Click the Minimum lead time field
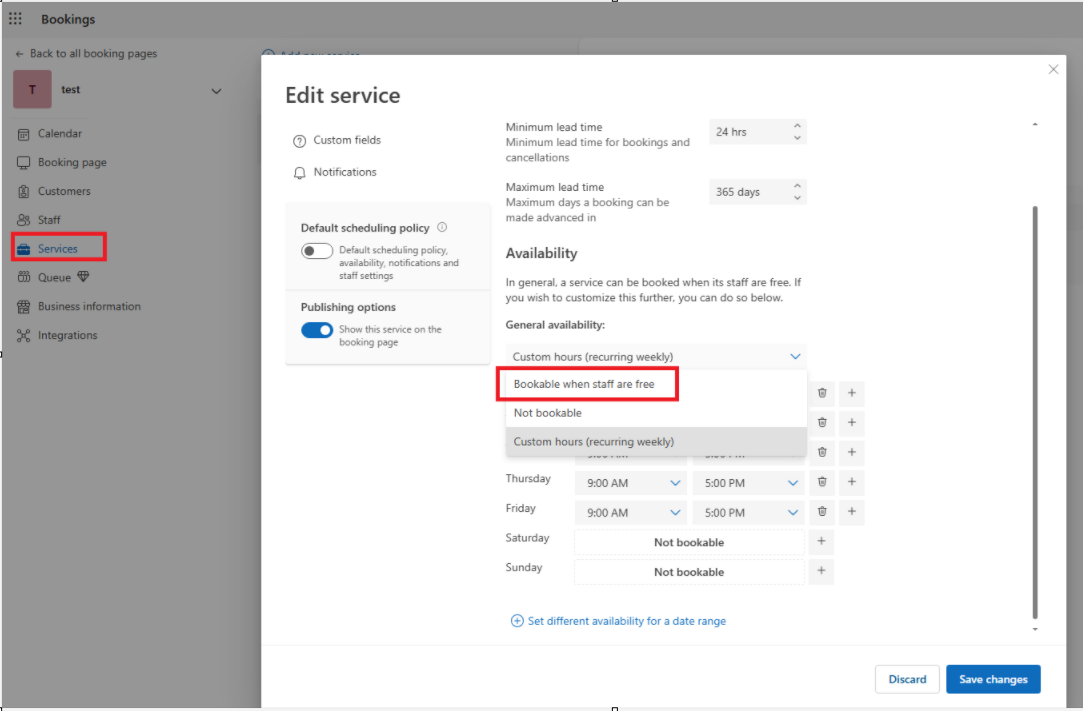Image resolution: width=1083 pixels, height=711 pixels. (758, 132)
